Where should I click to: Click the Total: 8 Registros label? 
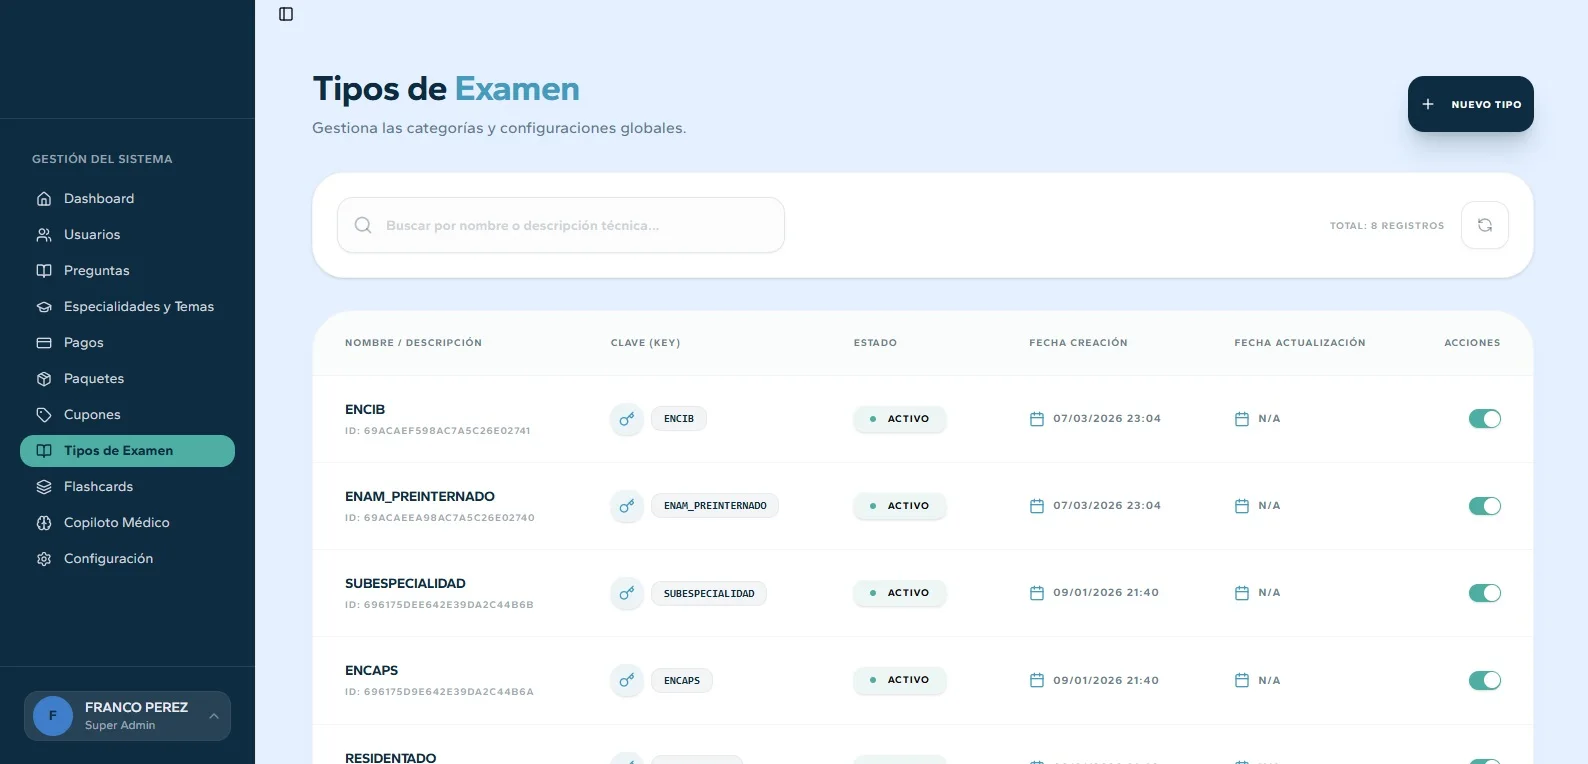pos(1387,226)
